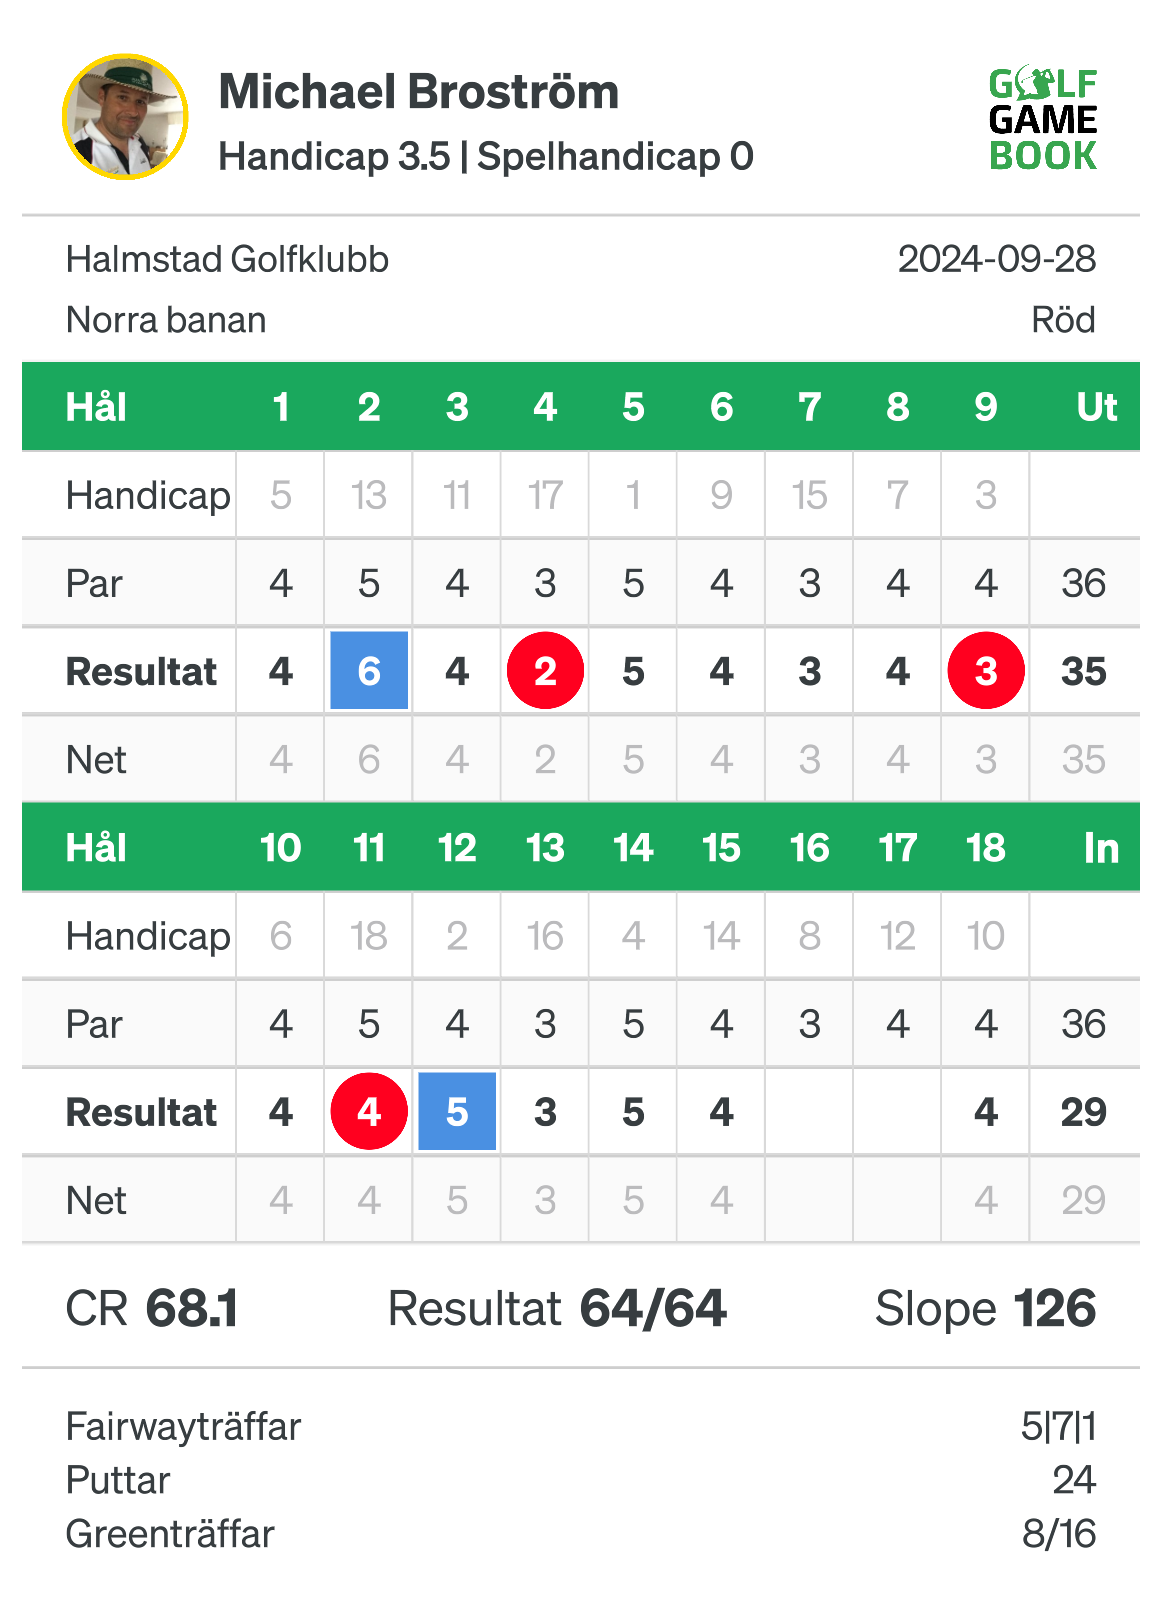Screen dimensions: 1161x1614
Task: Select the red birdie circle on hole 4
Action: [545, 671]
